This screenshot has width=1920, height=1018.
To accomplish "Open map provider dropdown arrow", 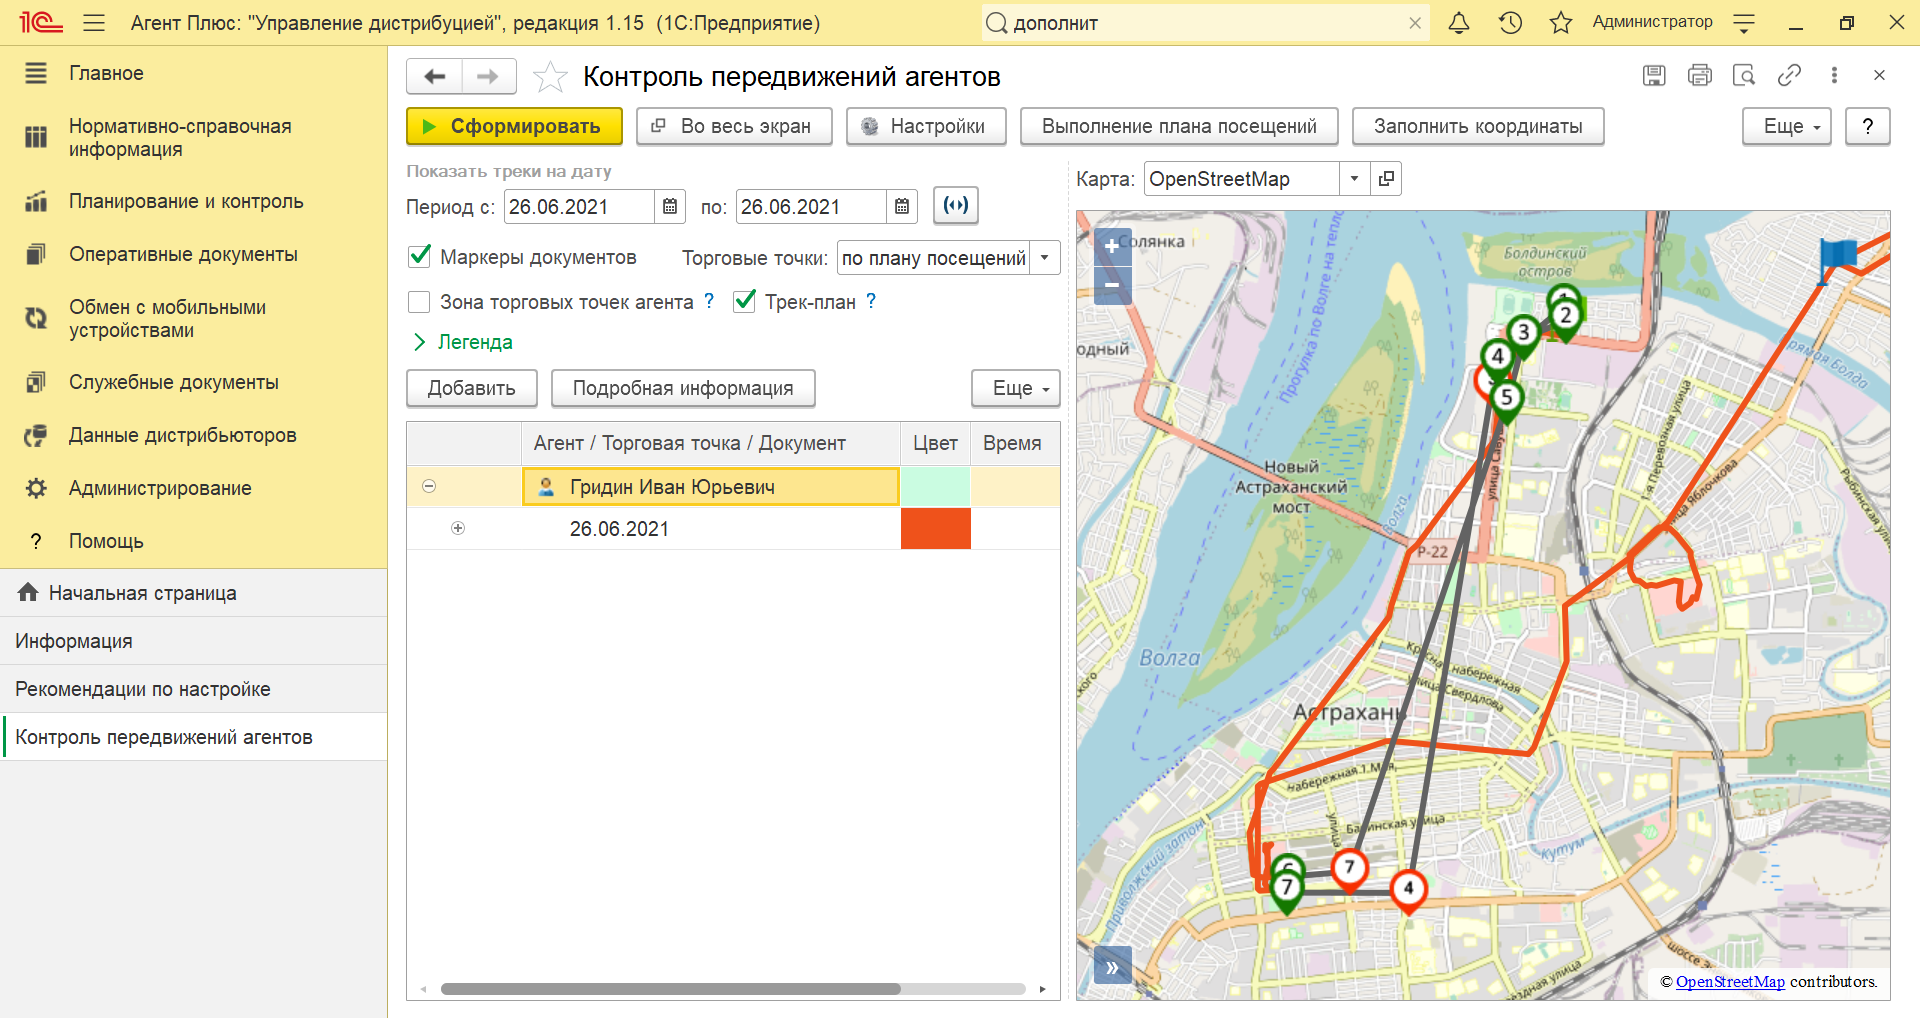I will [1354, 179].
